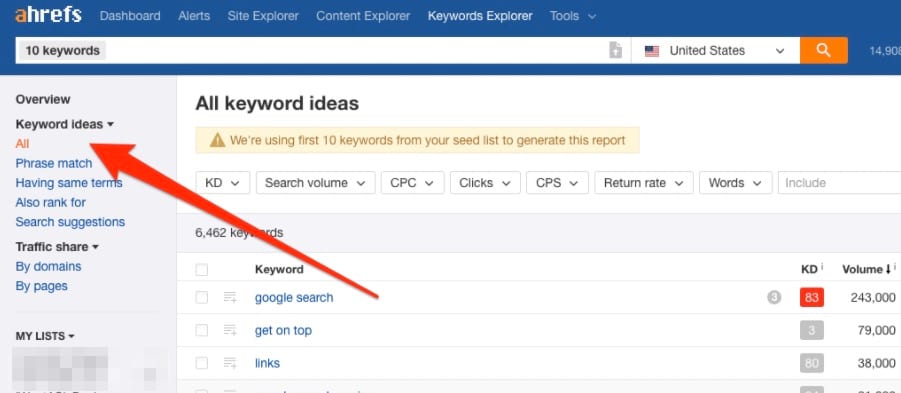Screen dimensions: 901x393
Task: Open the 'links' keyword link
Action: click(x=267, y=363)
